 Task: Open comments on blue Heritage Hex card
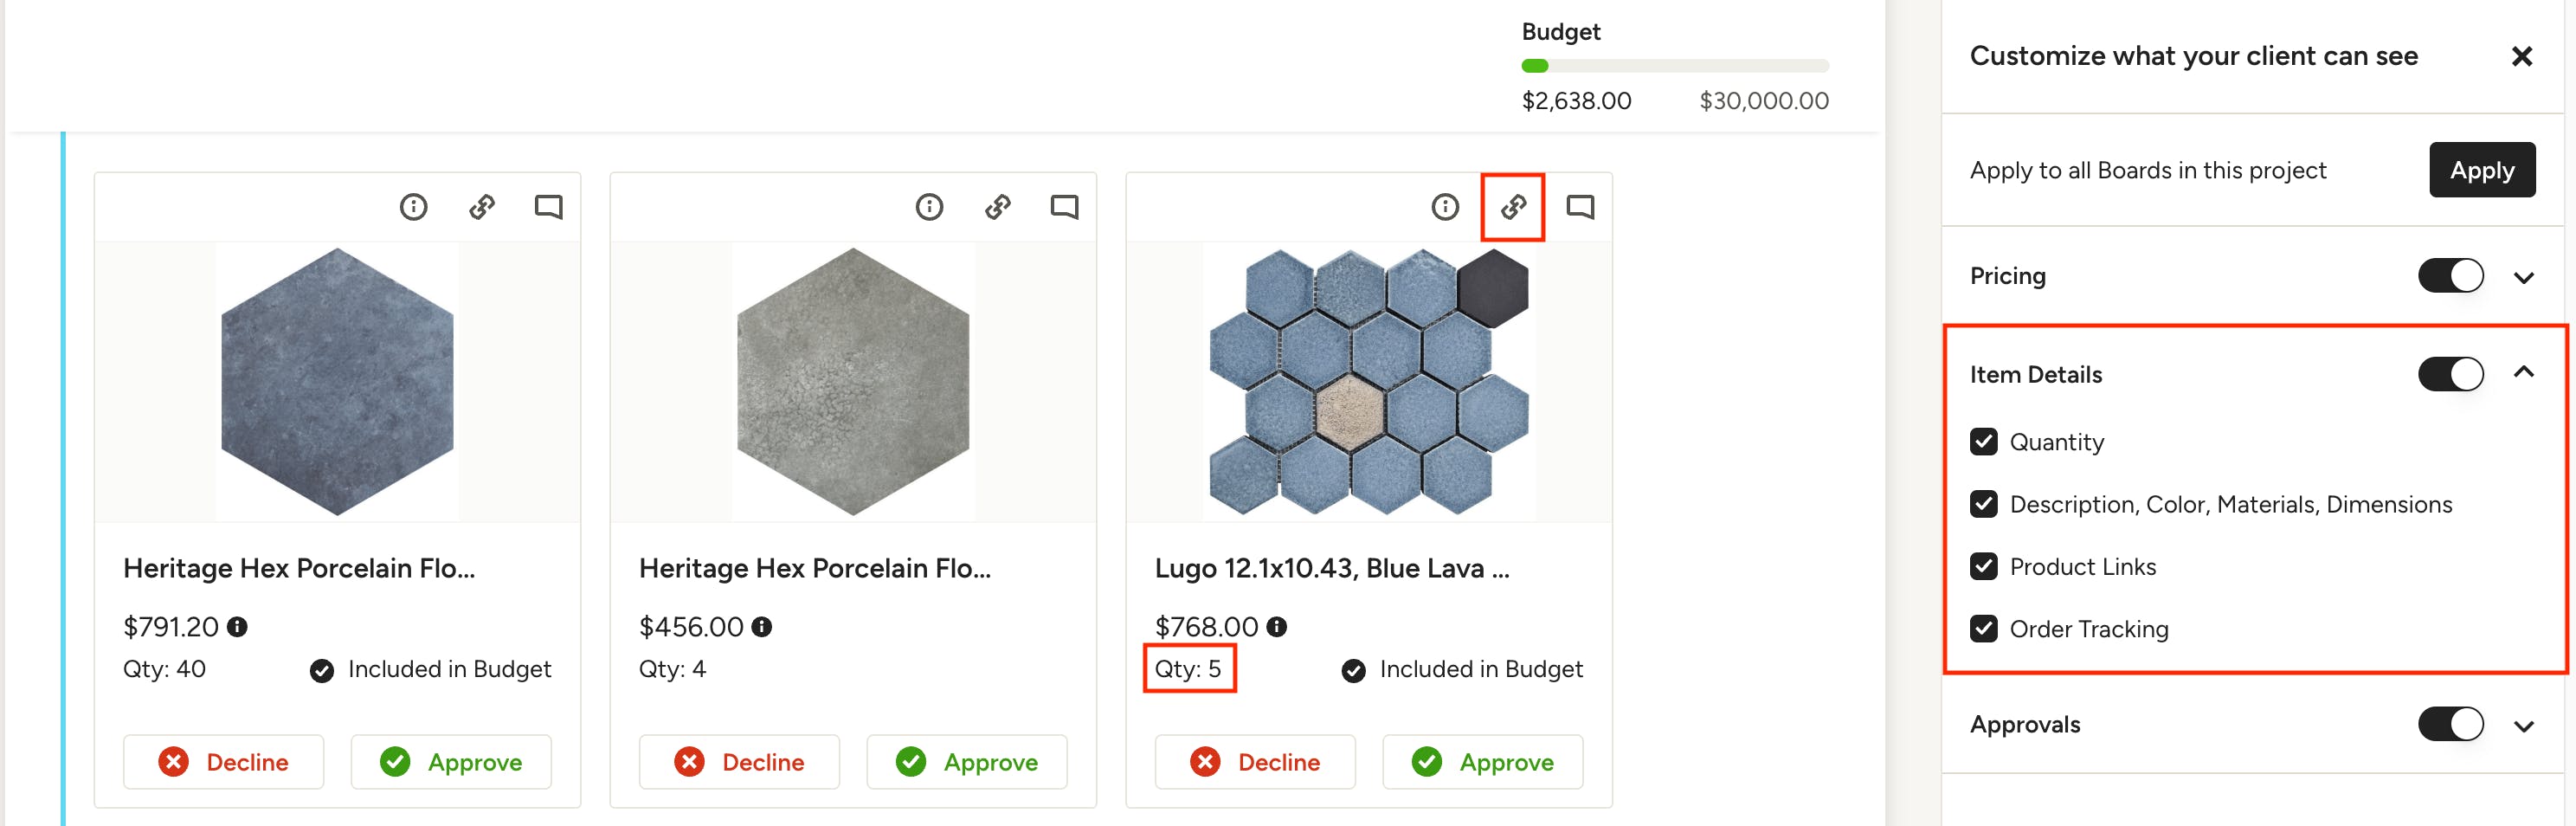tap(548, 207)
